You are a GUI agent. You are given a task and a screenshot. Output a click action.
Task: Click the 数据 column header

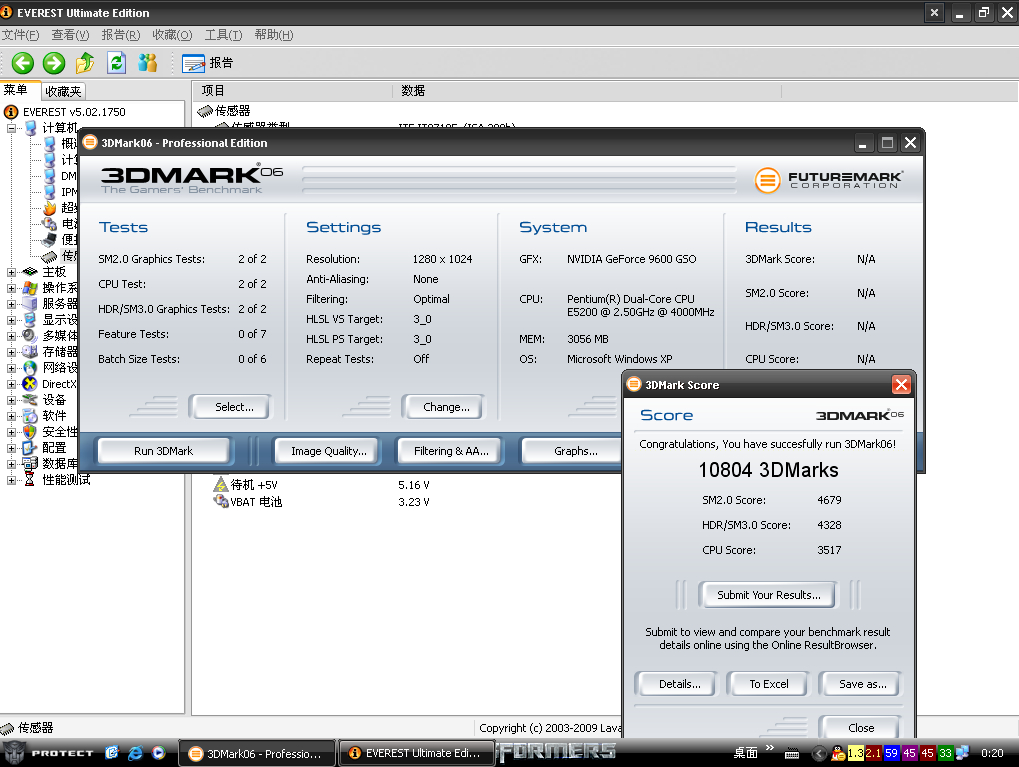[x=587, y=91]
